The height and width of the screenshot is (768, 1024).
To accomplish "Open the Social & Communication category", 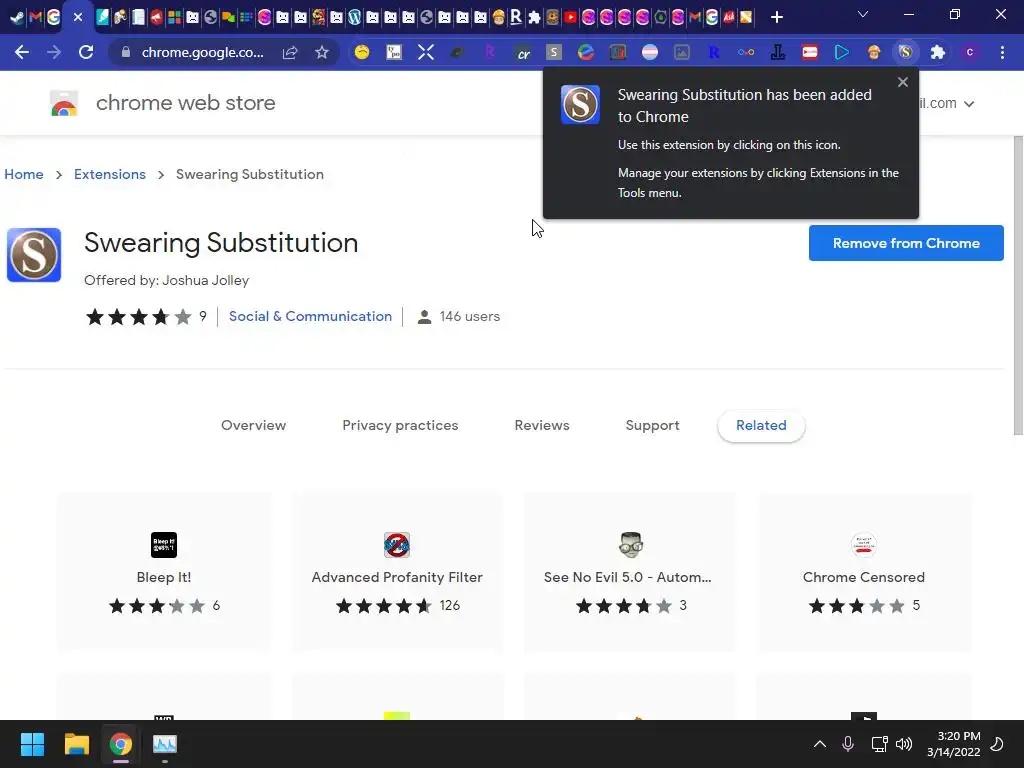I will (x=310, y=316).
